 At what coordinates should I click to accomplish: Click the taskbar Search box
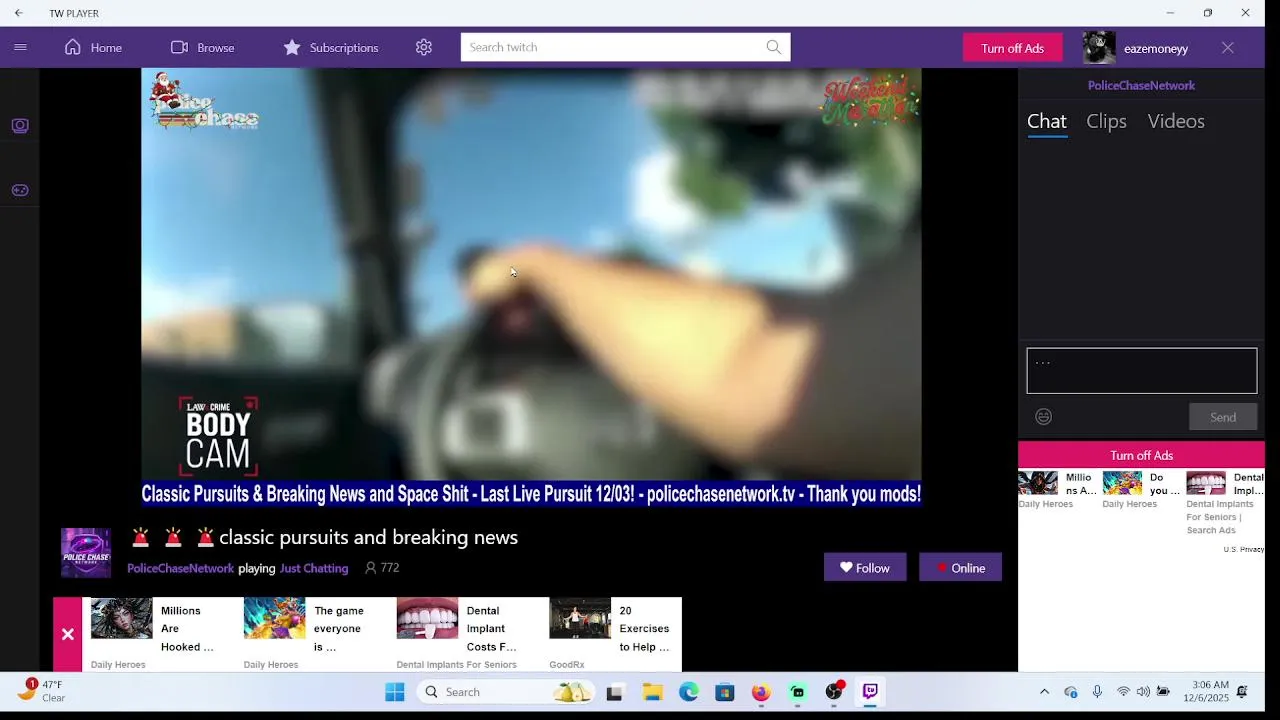click(505, 692)
